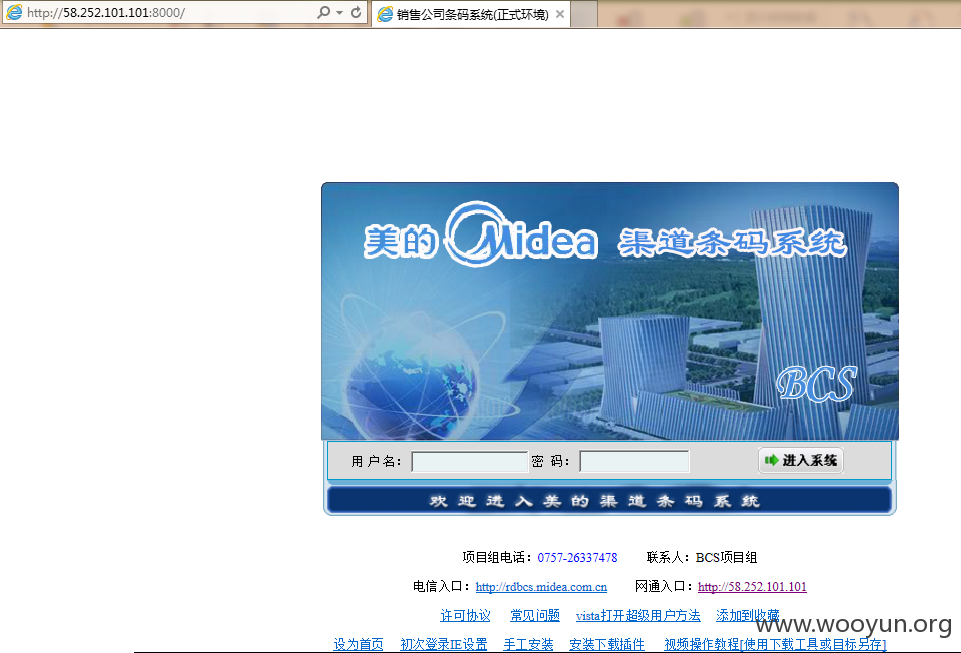
Task: Click the 进入系统 login button
Action: pos(801,460)
